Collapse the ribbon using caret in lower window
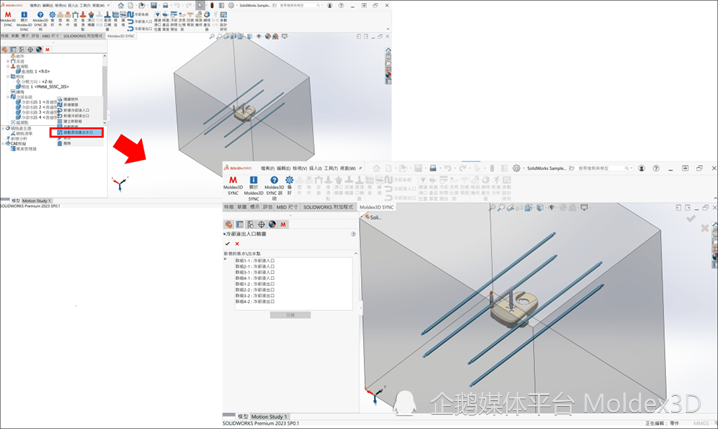The height and width of the screenshot is (429, 718). click(713, 200)
